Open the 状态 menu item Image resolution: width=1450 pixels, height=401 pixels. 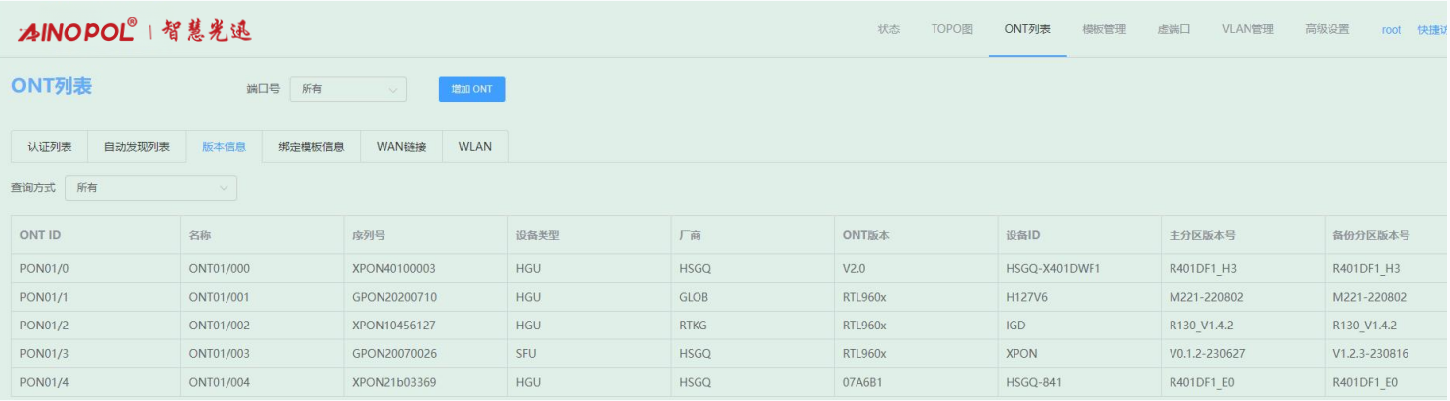click(888, 29)
